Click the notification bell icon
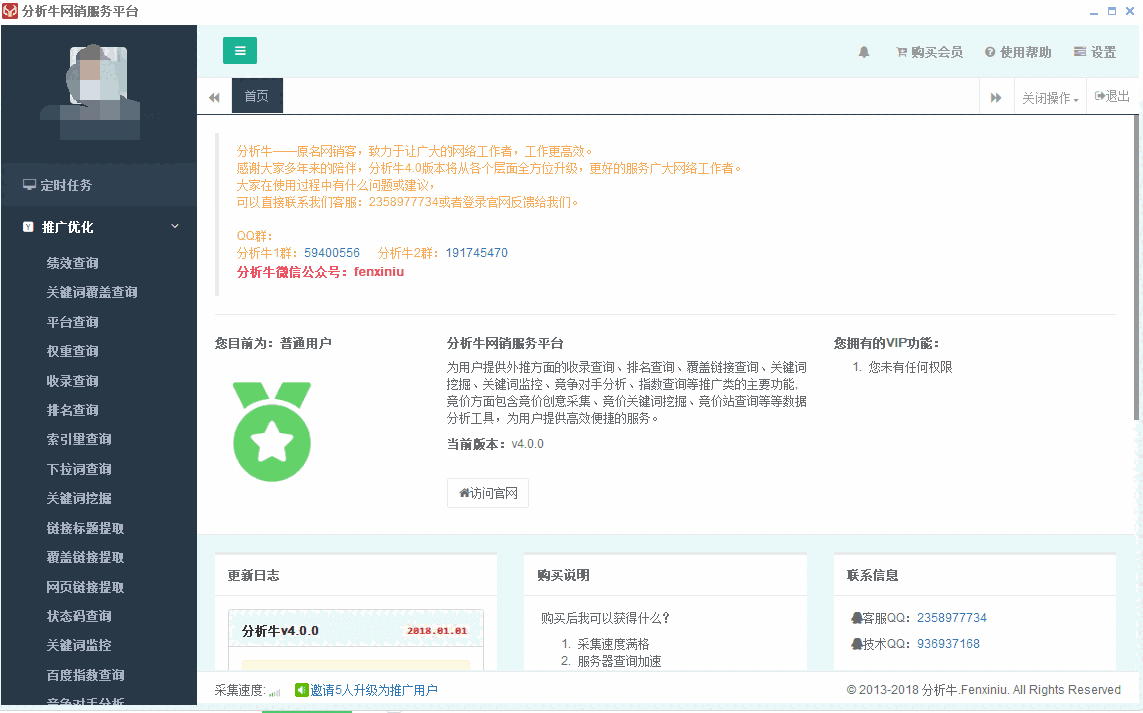Image resolution: width=1143 pixels, height=713 pixels. [864, 52]
